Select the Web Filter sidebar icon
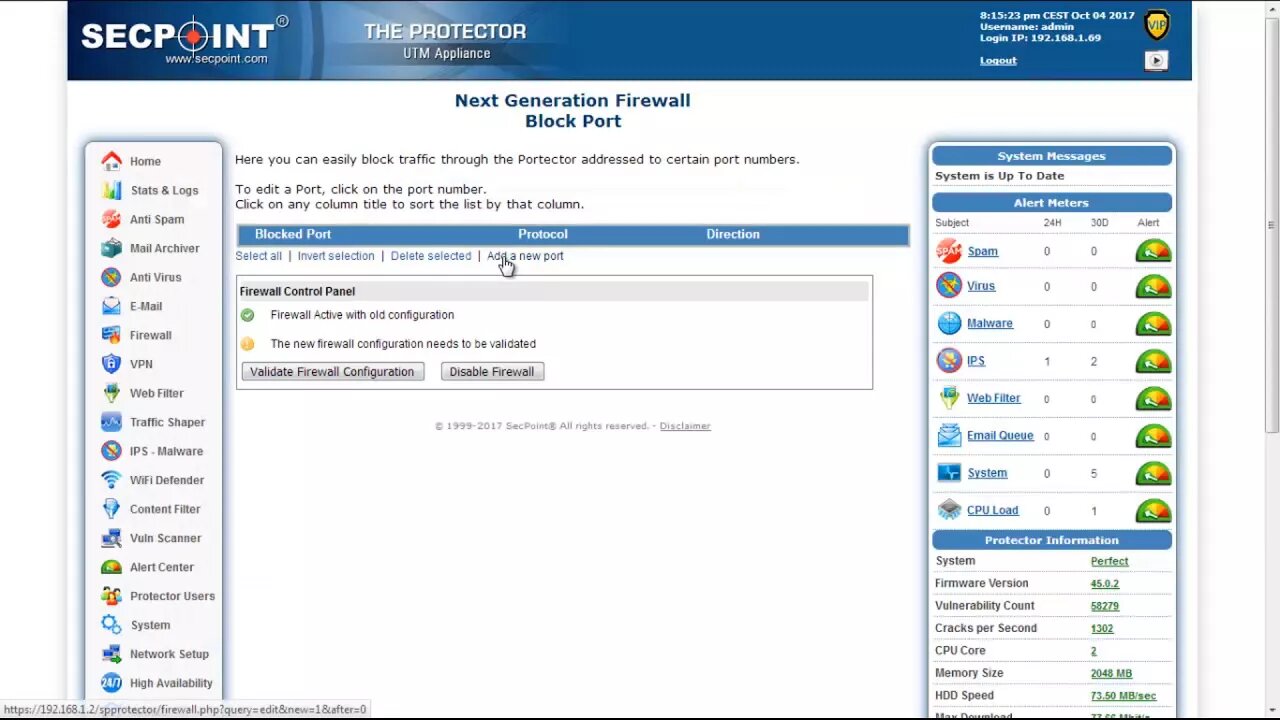The image size is (1280, 720). [x=111, y=393]
